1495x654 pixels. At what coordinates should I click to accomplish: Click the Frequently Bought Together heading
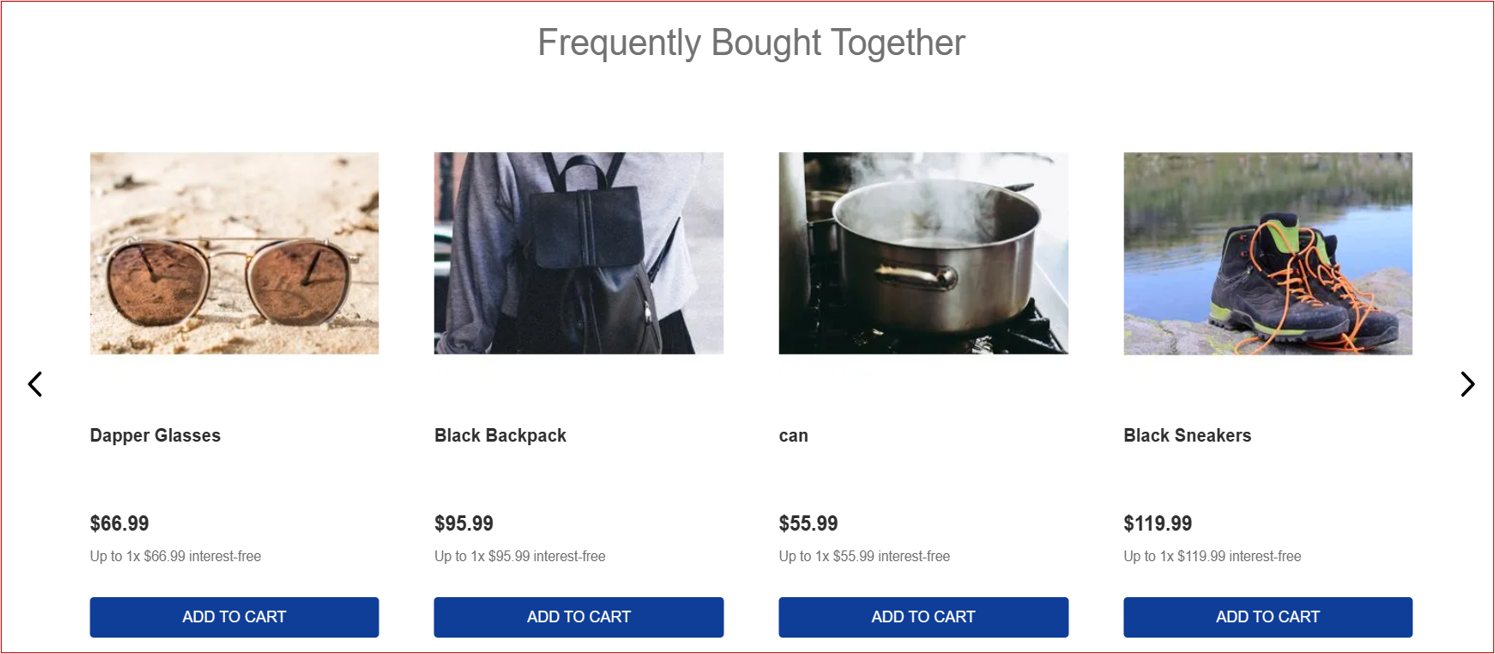click(751, 43)
